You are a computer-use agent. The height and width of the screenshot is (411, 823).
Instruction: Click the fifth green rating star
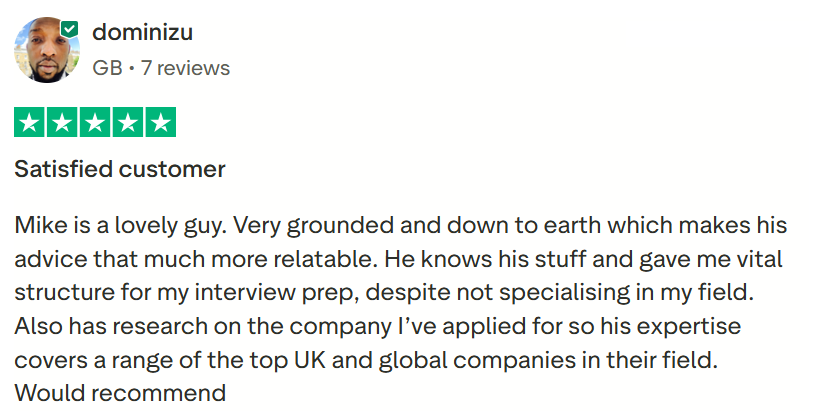(160, 122)
